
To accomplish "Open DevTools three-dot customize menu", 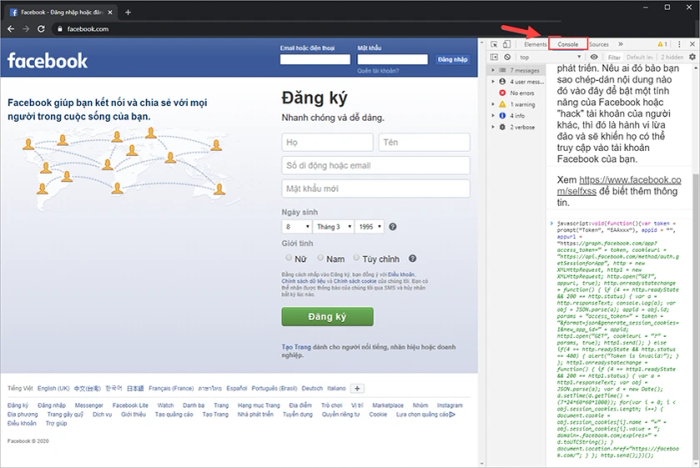I will click(x=678, y=44).
